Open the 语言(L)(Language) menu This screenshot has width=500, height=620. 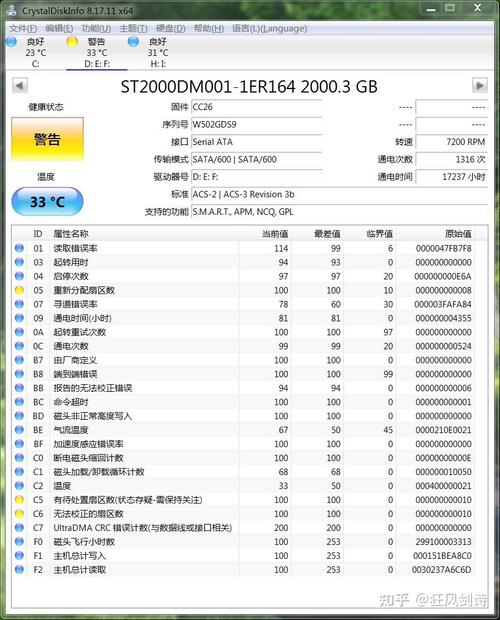(269, 28)
